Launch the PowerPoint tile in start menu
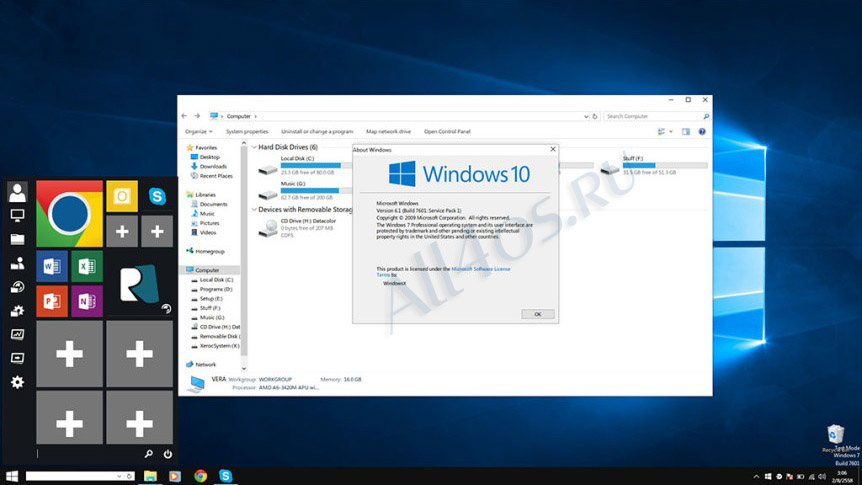The width and height of the screenshot is (862, 485). [x=52, y=301]
